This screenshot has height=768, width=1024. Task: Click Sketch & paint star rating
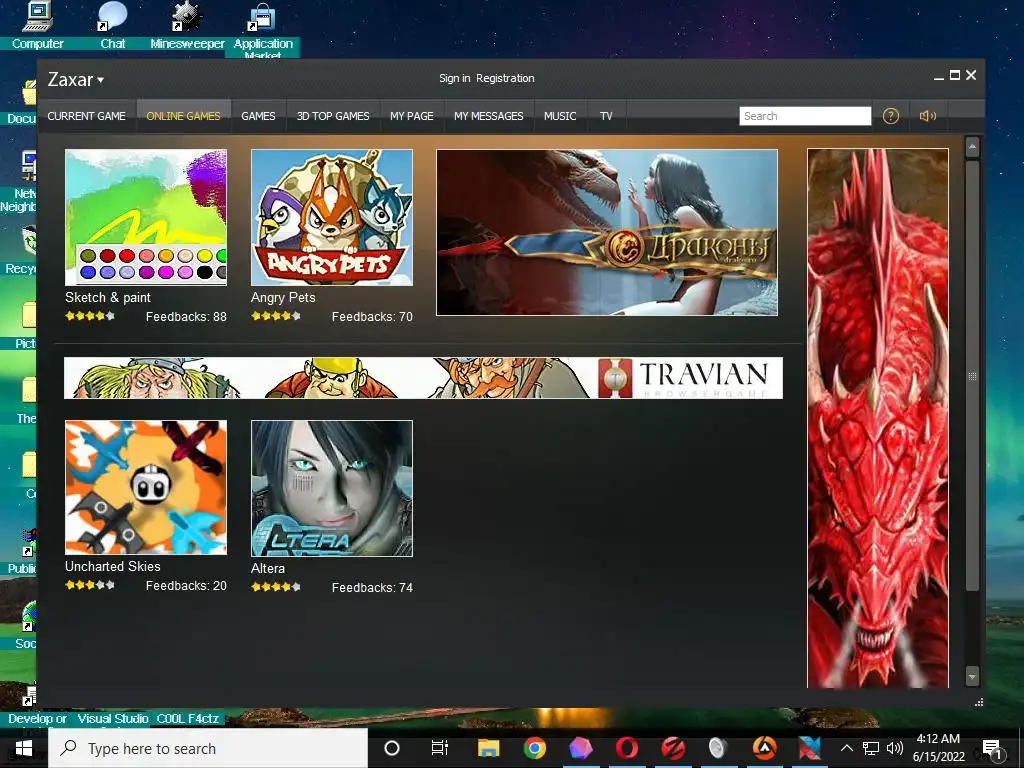coord(90,316)
